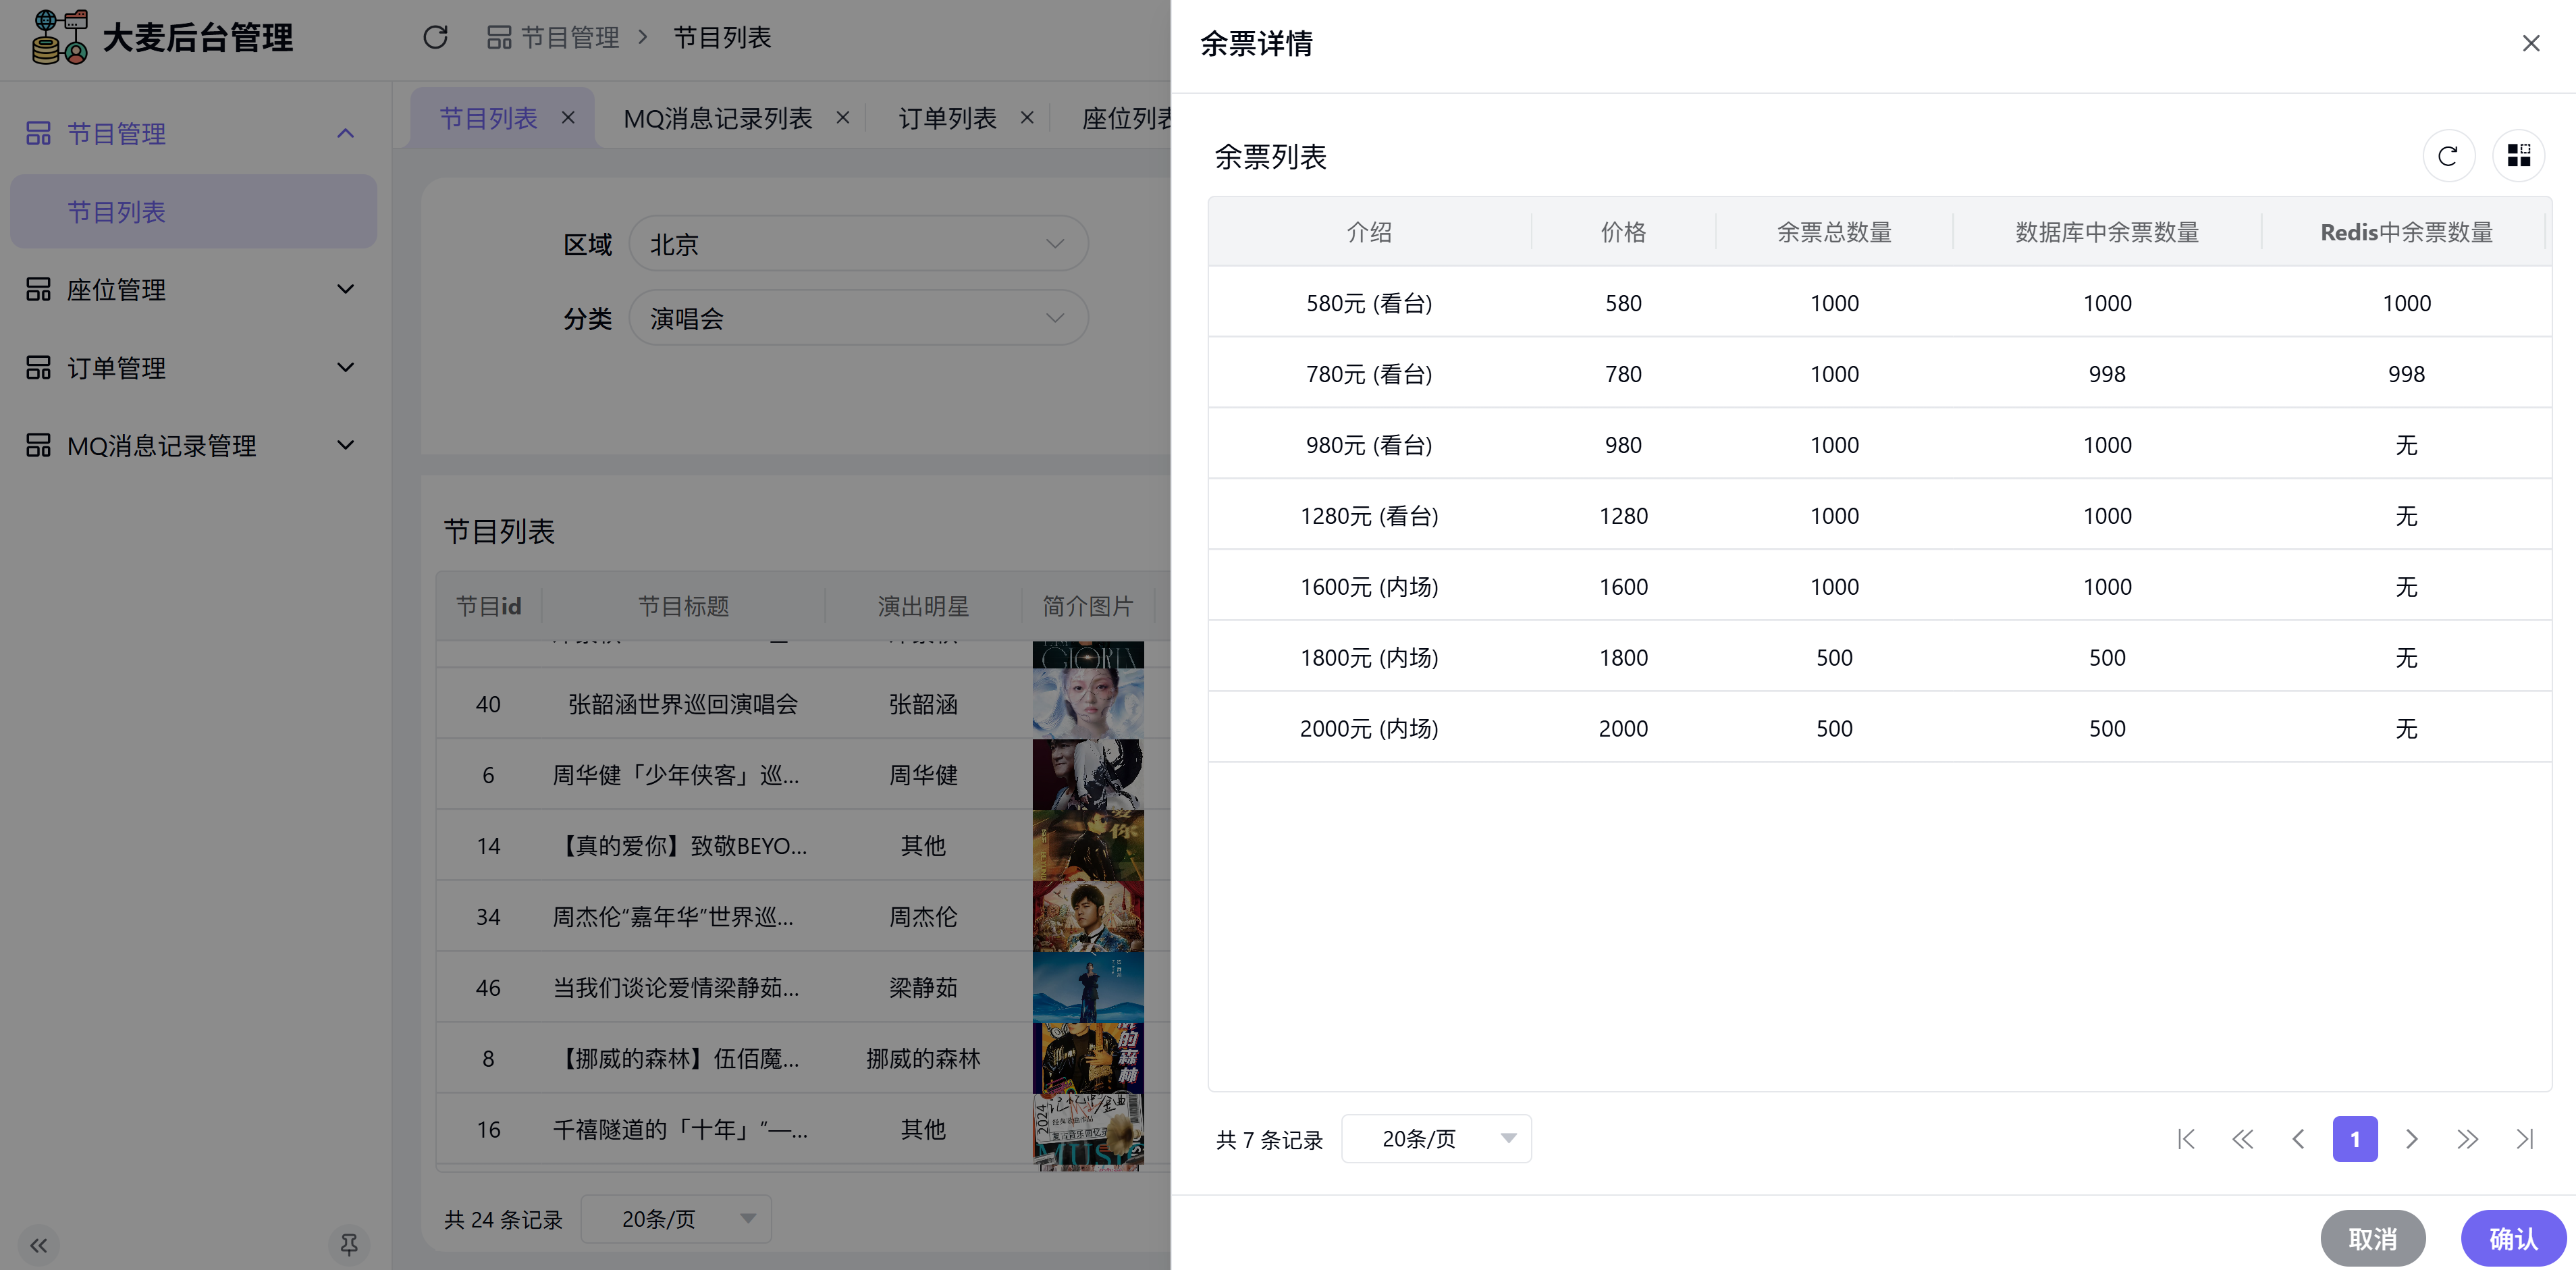Close the 余票详情 drawer

pyautogui.click(x=2530, y=44)
